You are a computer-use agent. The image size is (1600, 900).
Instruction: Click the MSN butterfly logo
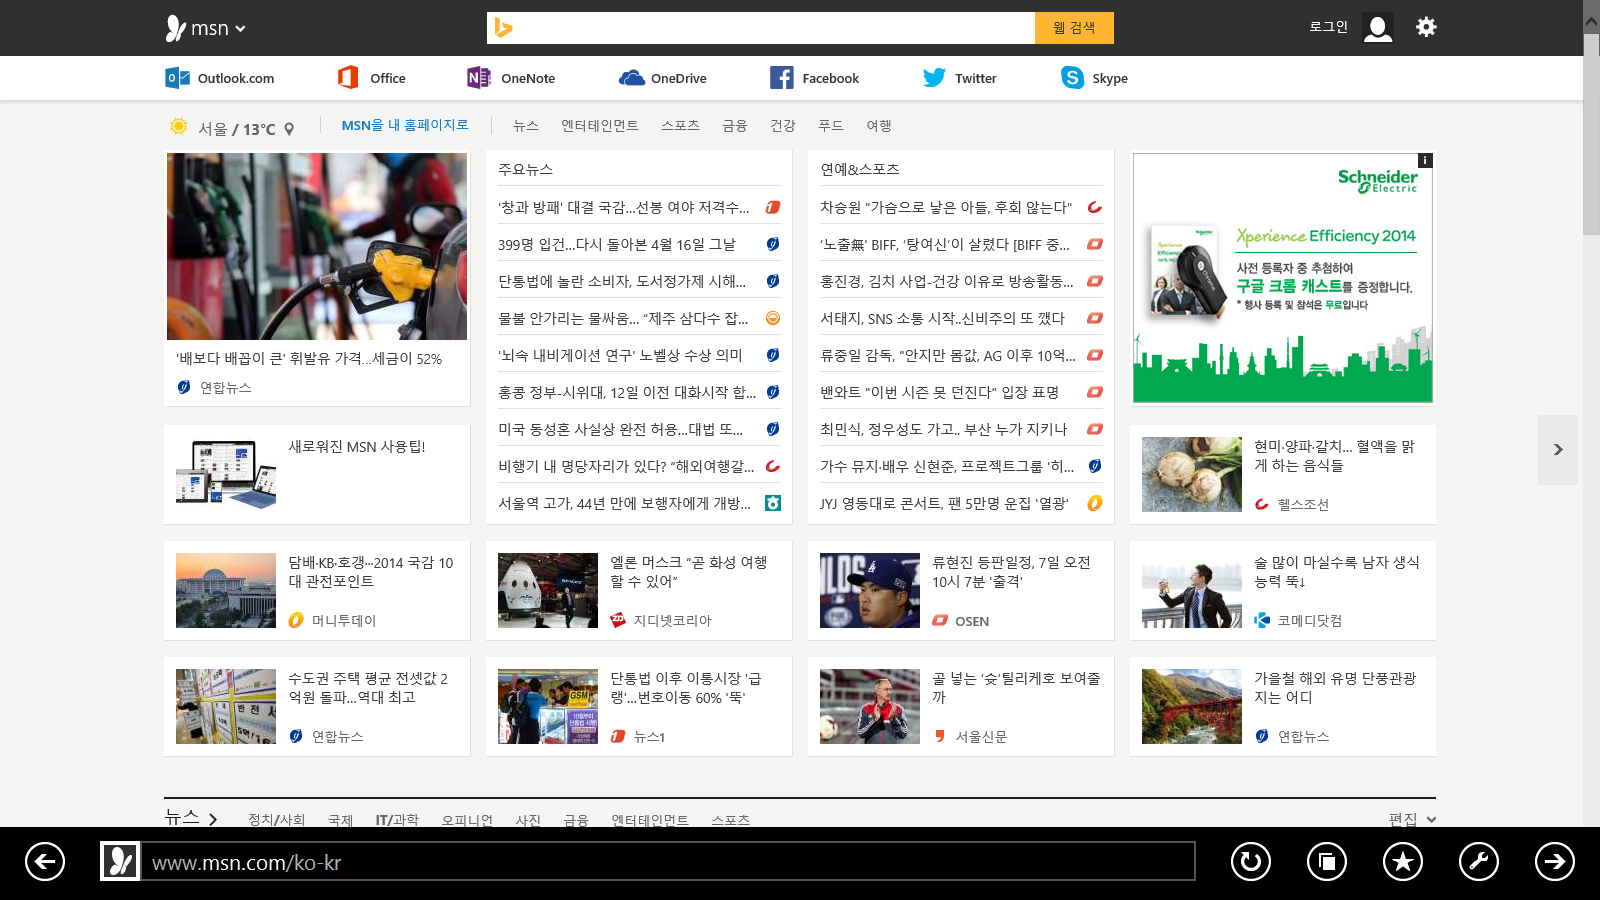(x=175, y=28)
